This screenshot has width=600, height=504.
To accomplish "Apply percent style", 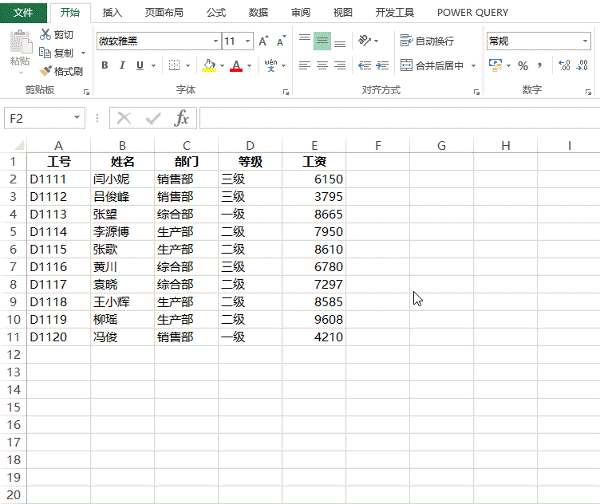I will point(523,65).
